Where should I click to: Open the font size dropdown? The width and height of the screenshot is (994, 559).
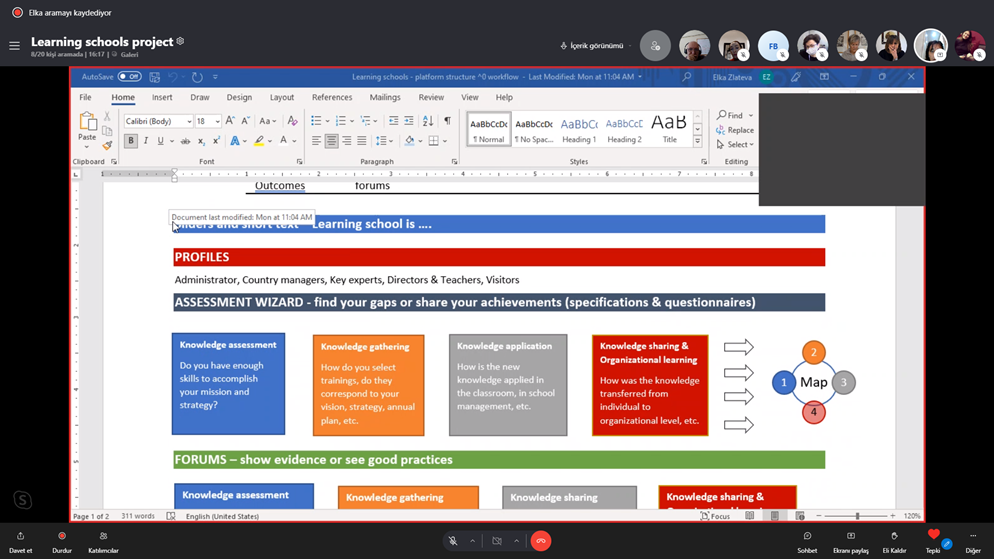(217, 121)
